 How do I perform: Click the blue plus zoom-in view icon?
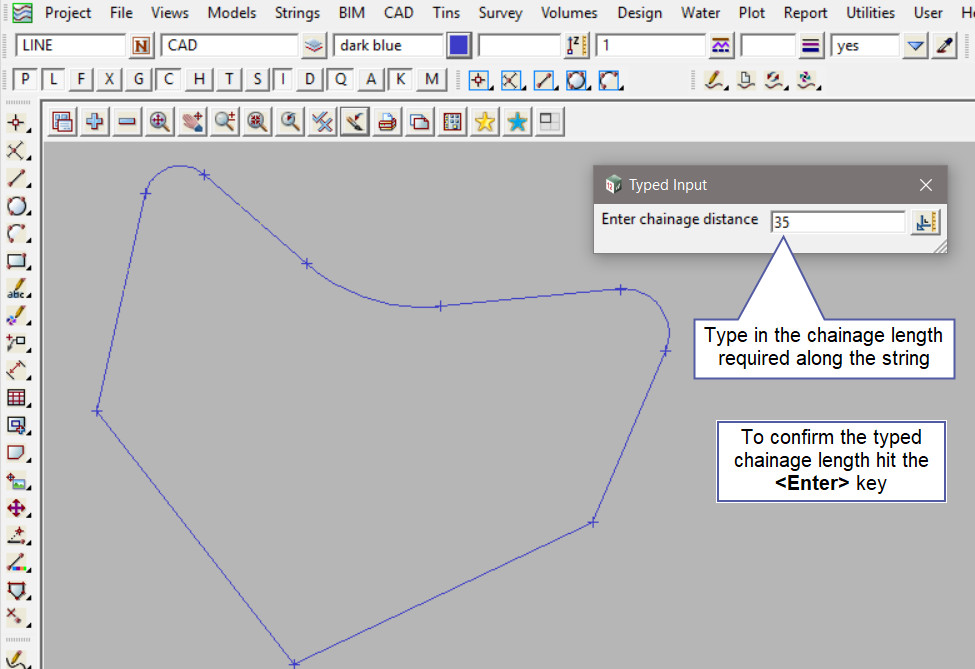tap(95, 122)
